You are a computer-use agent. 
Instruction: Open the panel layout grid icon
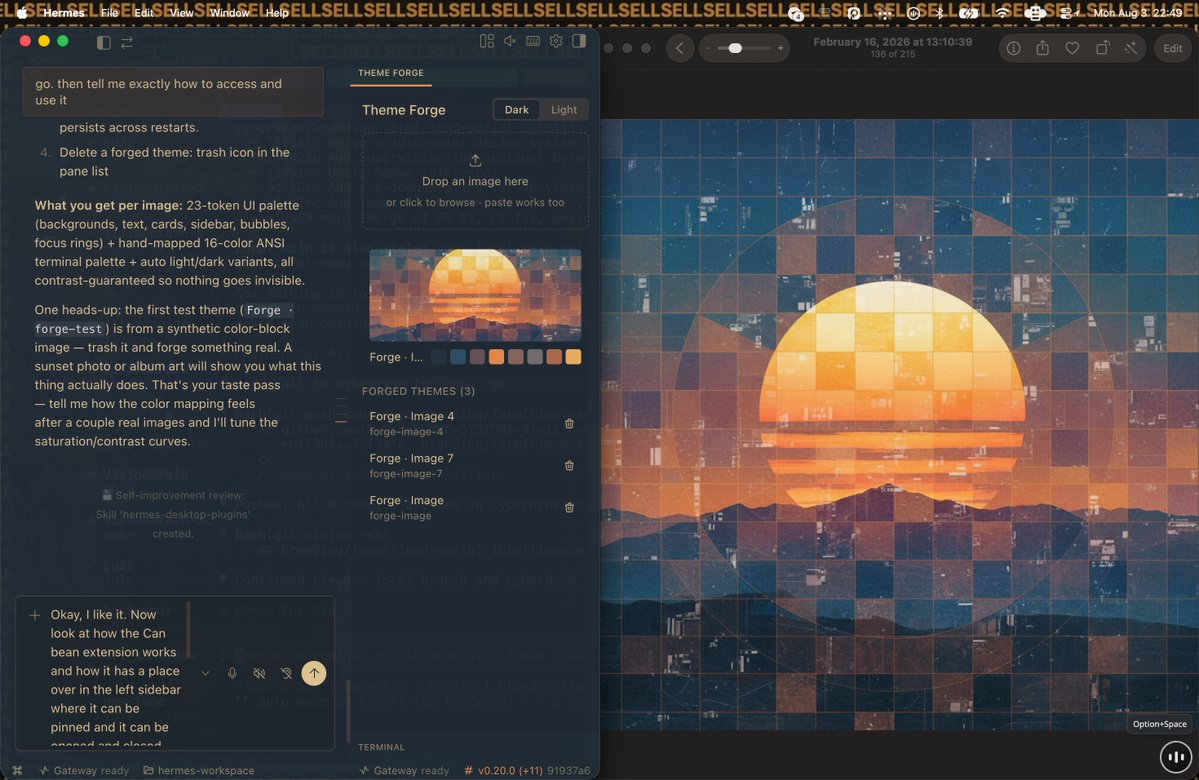click(486, 41)
